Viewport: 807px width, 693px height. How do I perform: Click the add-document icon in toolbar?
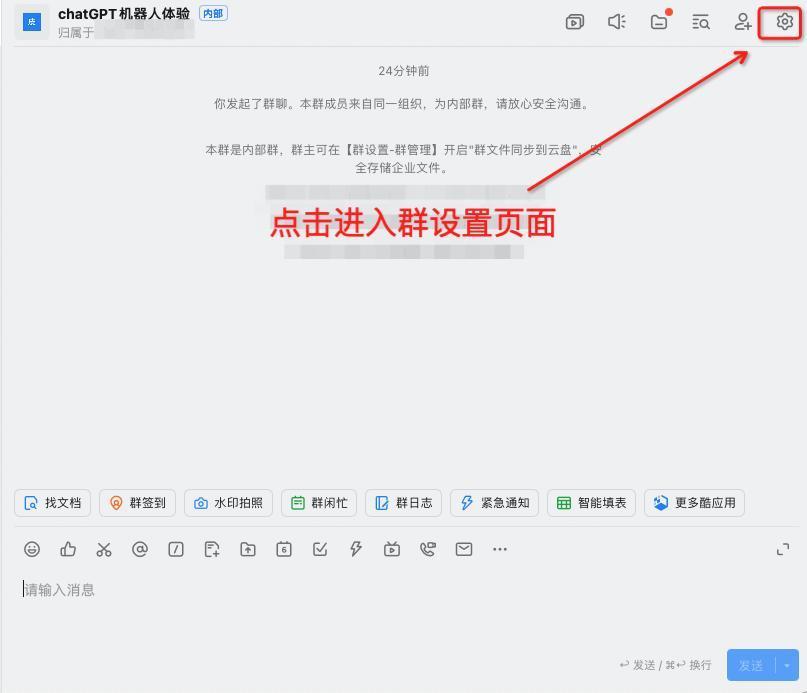click(x=212, y=549)
